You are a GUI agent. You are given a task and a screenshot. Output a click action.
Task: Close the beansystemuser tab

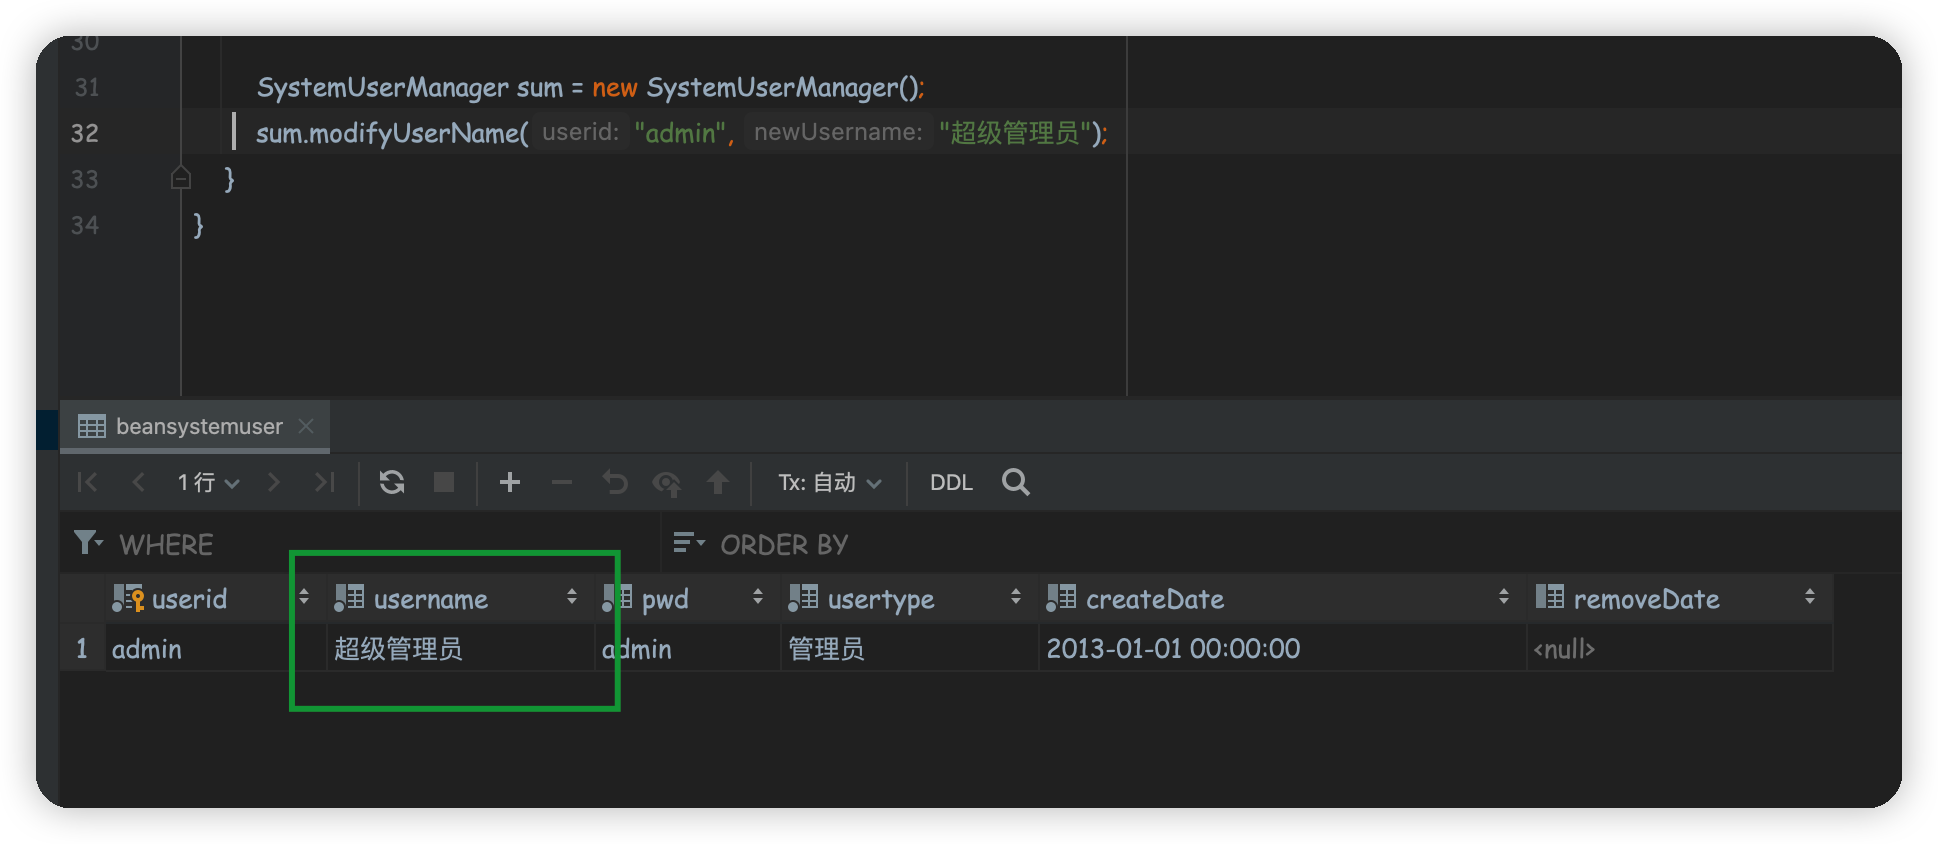click(307, 427)
